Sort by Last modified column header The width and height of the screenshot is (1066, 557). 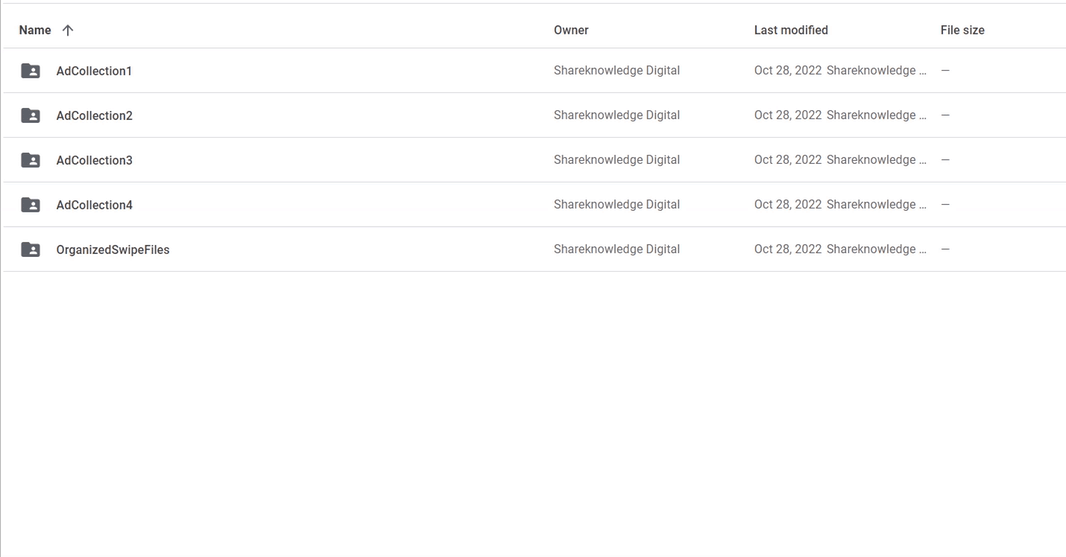[791, 30]
